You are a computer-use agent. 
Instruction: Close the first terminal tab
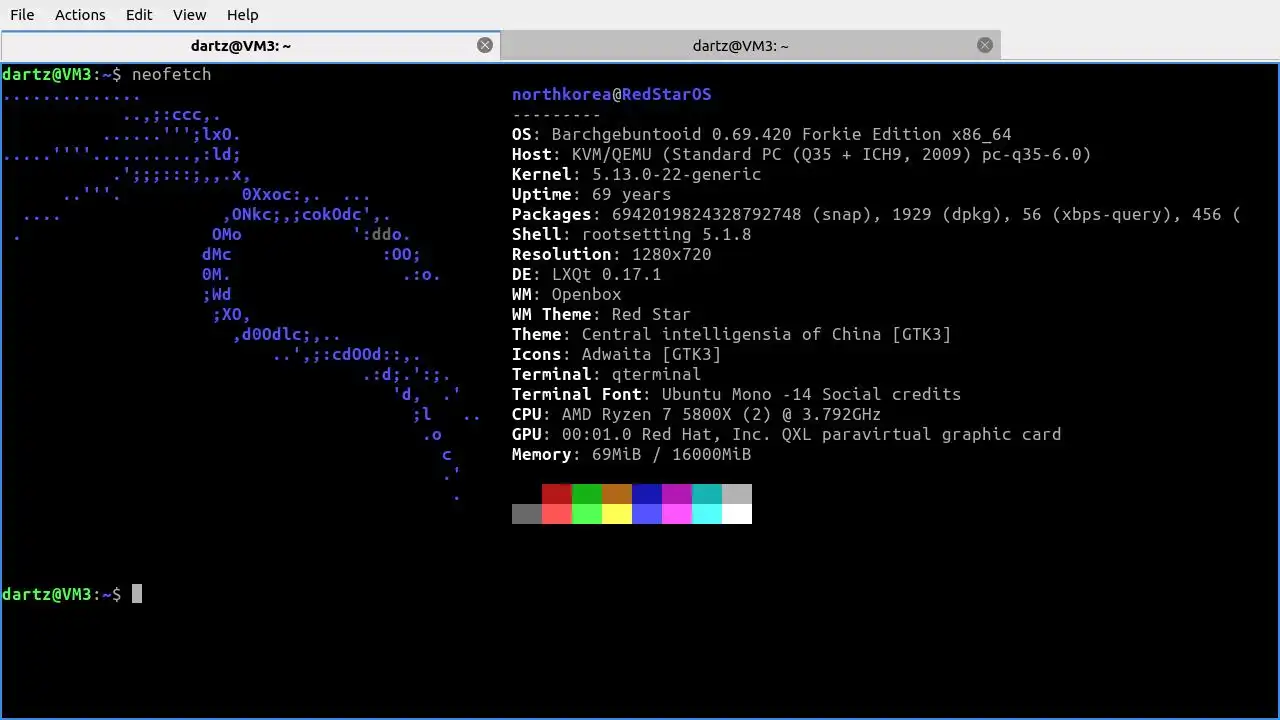pyautogui.click(x=485, y=45)
